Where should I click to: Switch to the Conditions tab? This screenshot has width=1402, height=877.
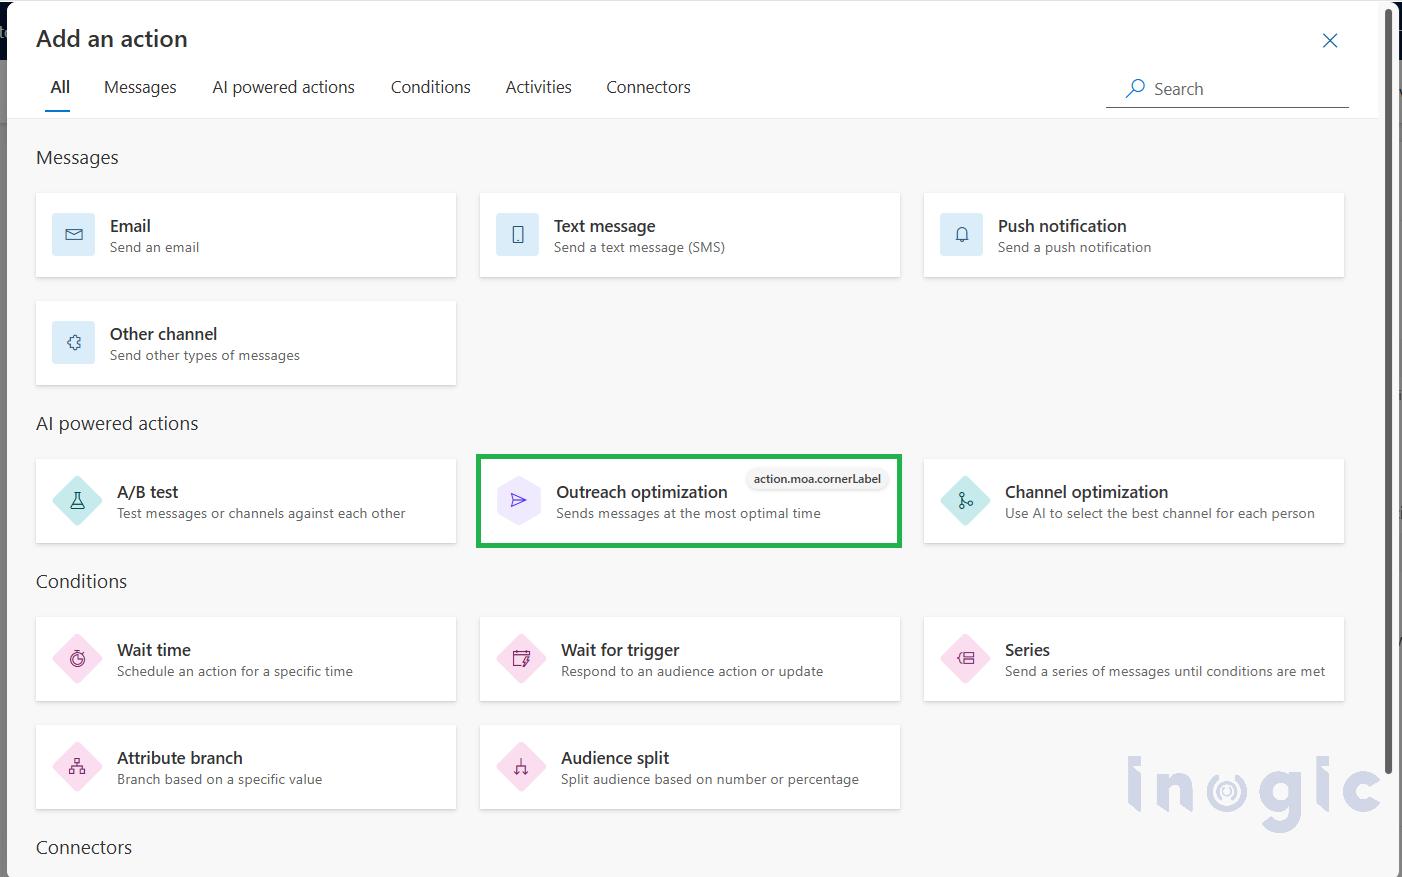pos(430,87)
